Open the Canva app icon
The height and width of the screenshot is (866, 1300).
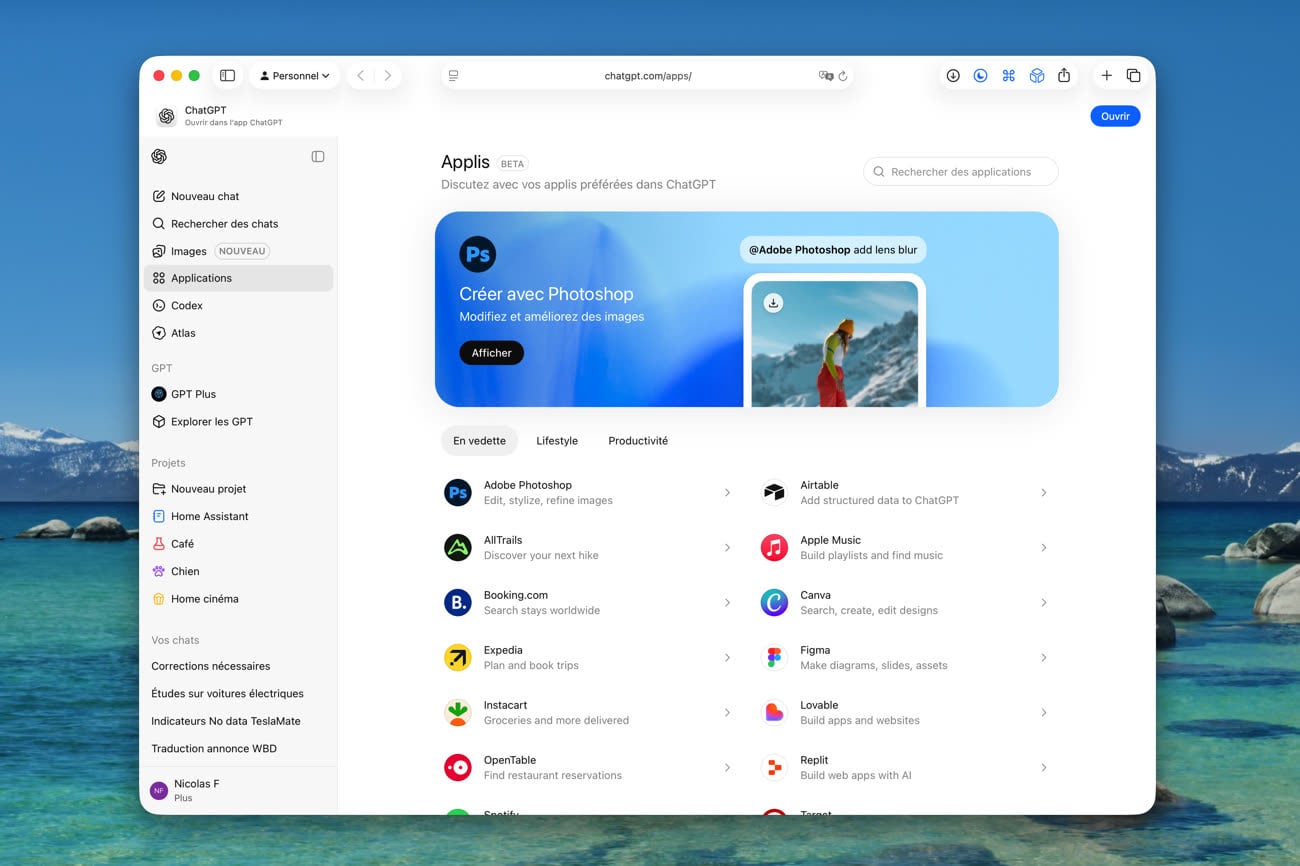(774, 602)
